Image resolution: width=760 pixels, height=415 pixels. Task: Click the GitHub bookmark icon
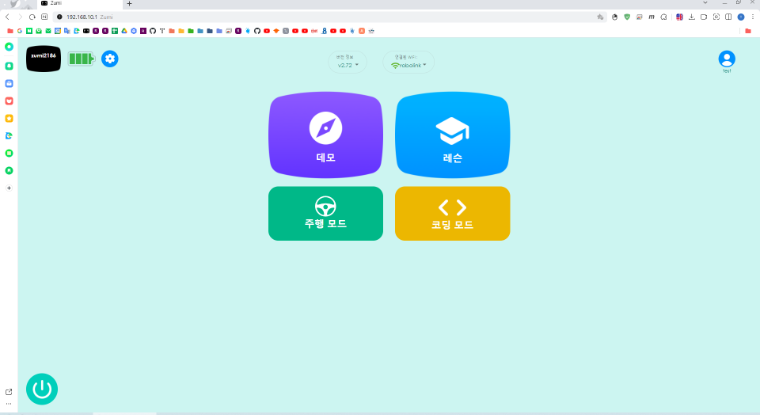256,30
